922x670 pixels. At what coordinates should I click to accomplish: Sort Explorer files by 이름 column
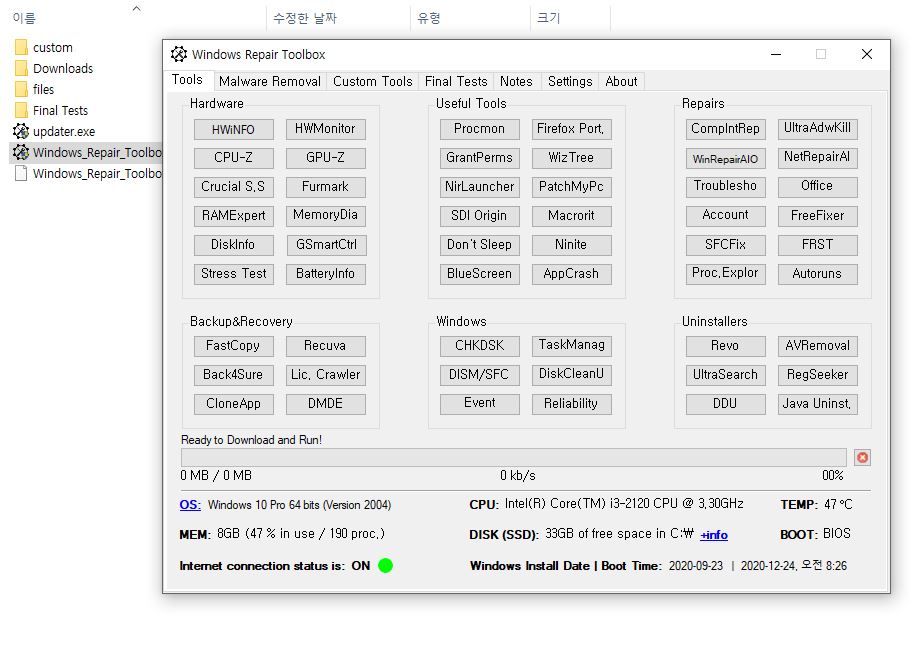24,18
